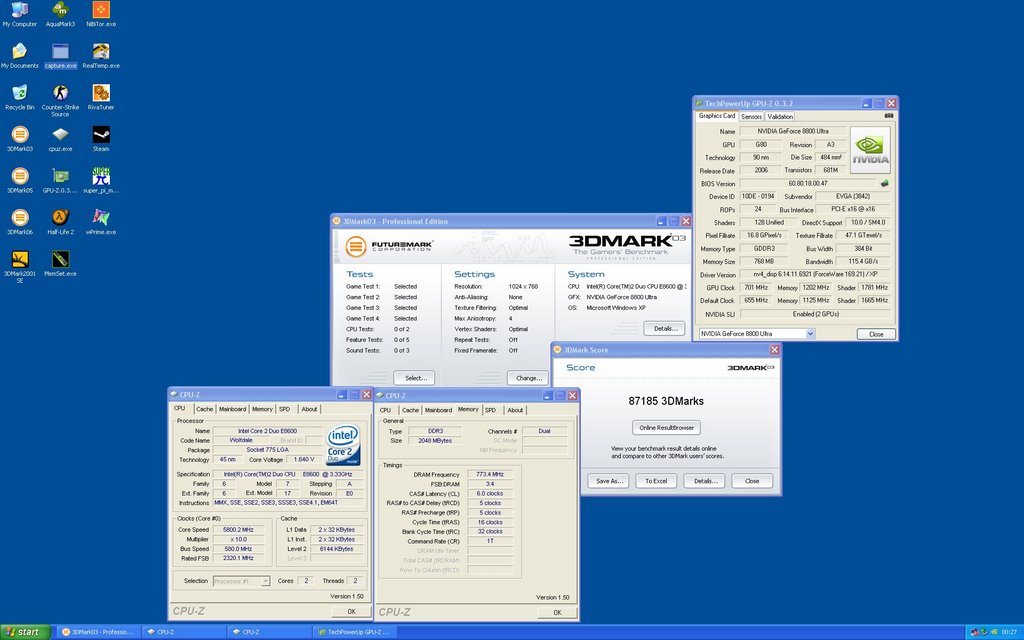
Task: Launch the RivaTuner desktop icon
Action: pos(101,97)
